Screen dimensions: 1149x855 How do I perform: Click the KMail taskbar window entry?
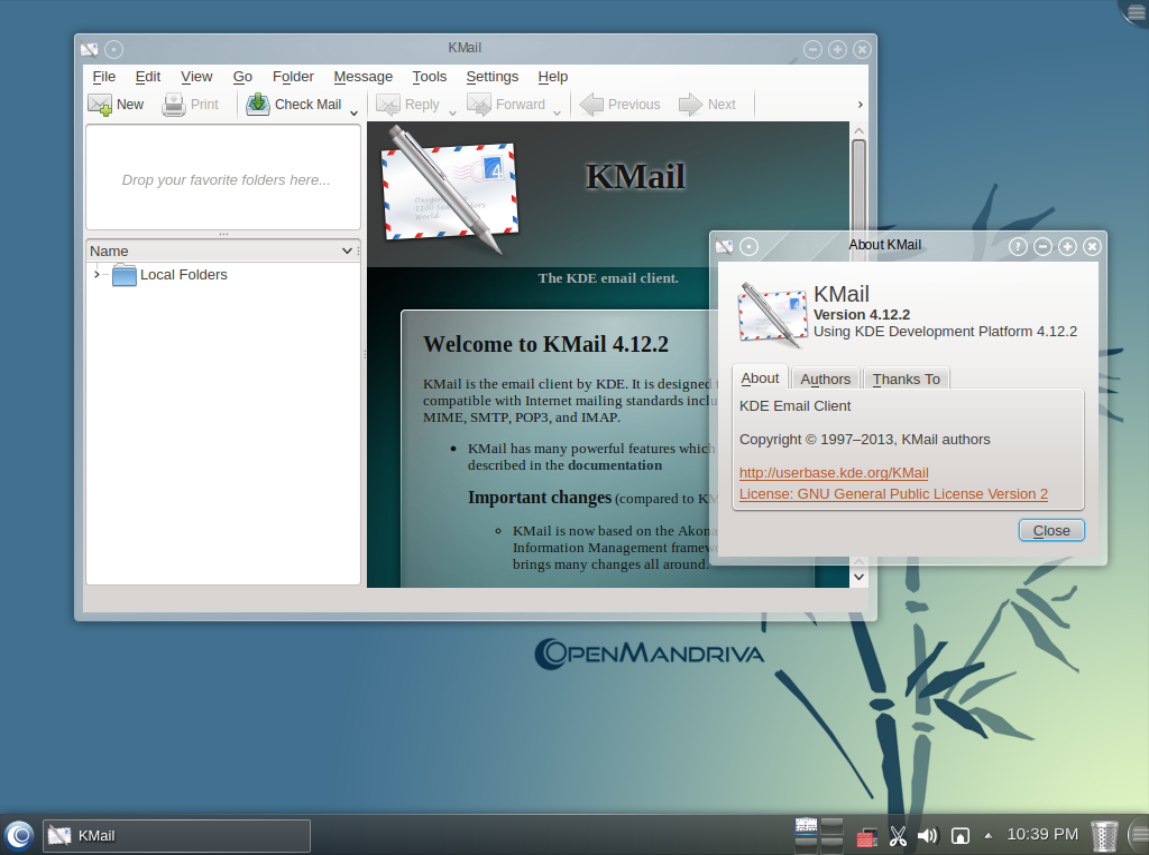177,836
